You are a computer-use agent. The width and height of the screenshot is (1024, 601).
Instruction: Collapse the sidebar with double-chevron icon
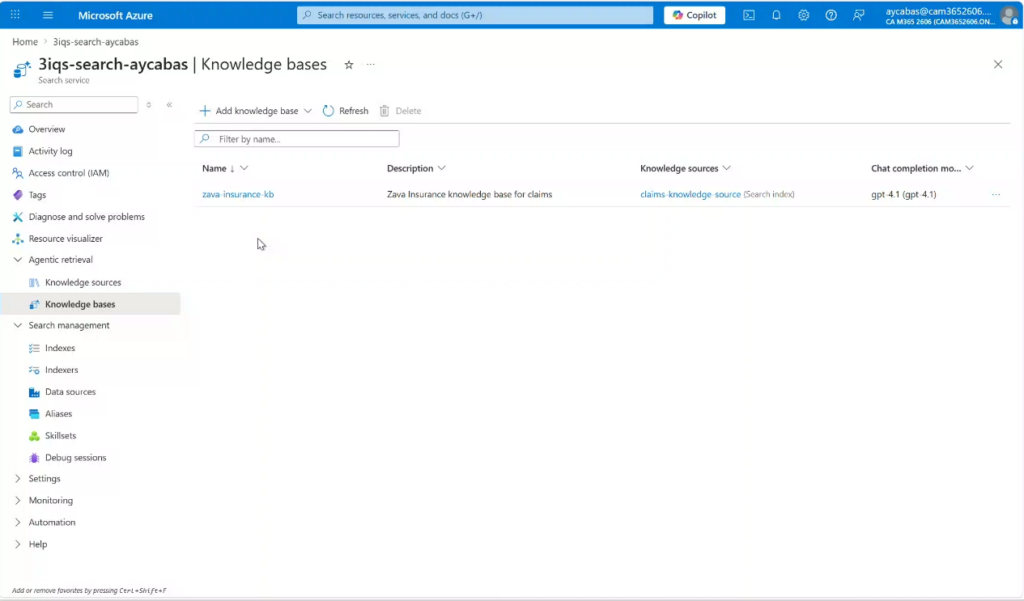pyautogui.click(x=169, y=105)
